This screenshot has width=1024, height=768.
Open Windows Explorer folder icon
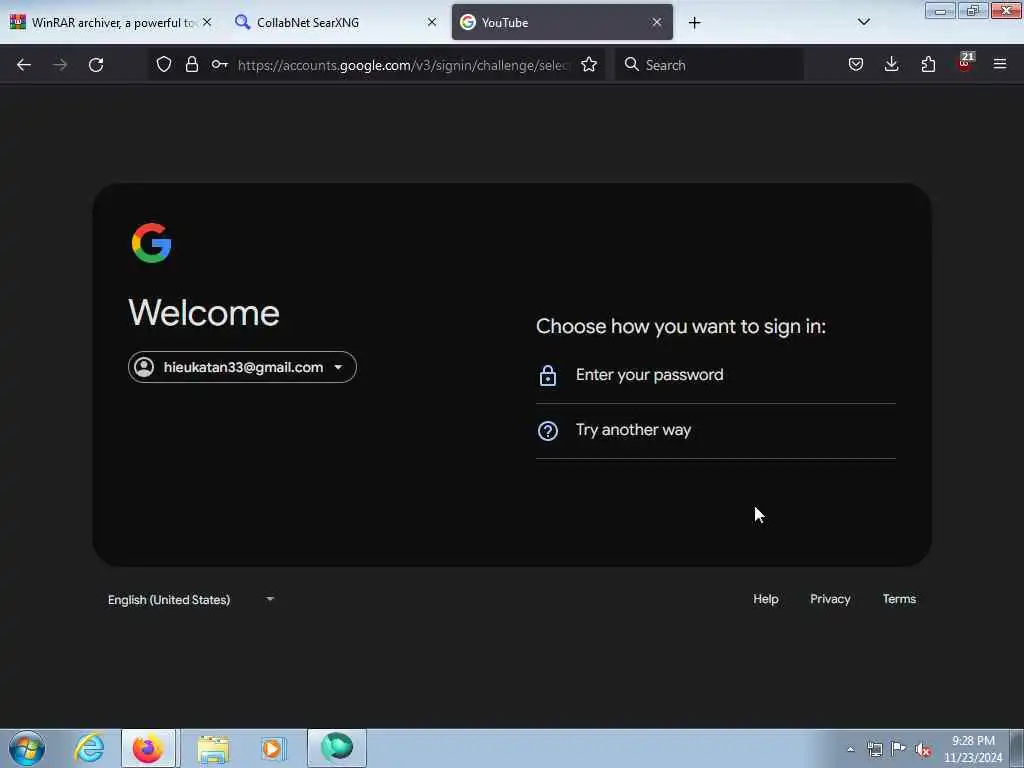pos(213,749)
